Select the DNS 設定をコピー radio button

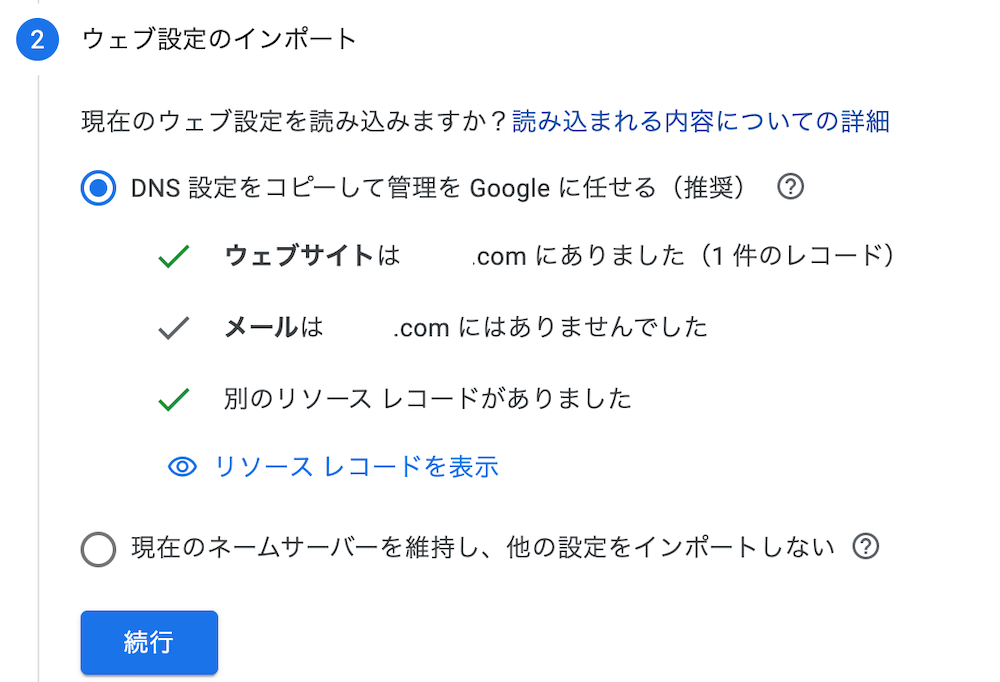tap(98, 188)
